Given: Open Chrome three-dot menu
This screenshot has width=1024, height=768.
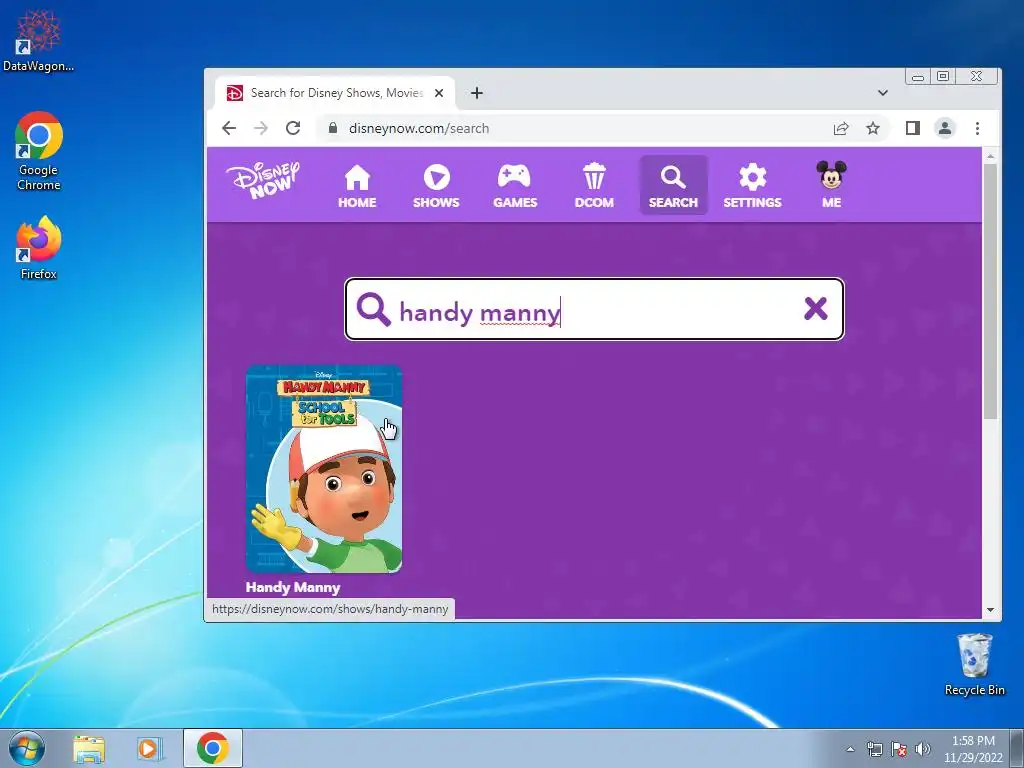Looking at the screenshot, I should pyautogui.click(x=977, y=128).
